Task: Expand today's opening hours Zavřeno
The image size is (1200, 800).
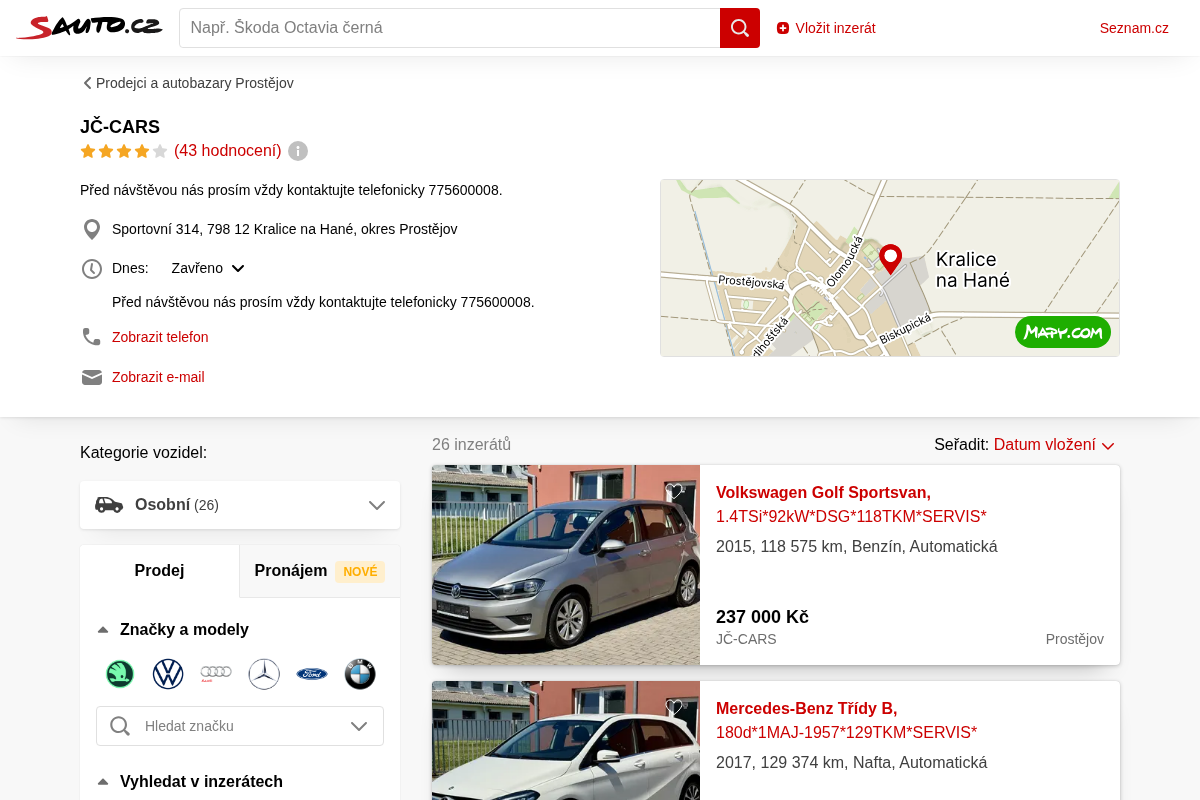Action: click(208, 268)
